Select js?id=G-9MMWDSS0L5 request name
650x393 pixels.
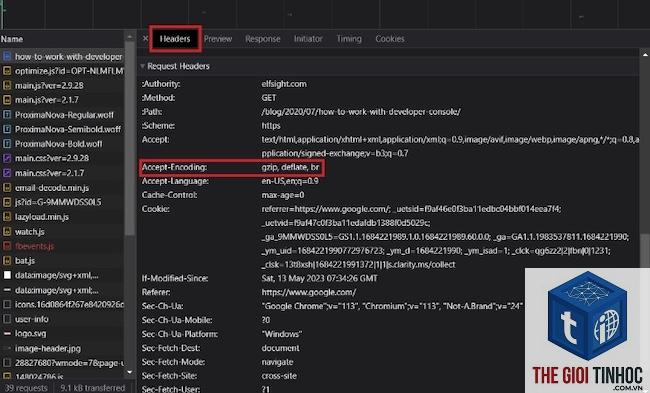(58, 202)
